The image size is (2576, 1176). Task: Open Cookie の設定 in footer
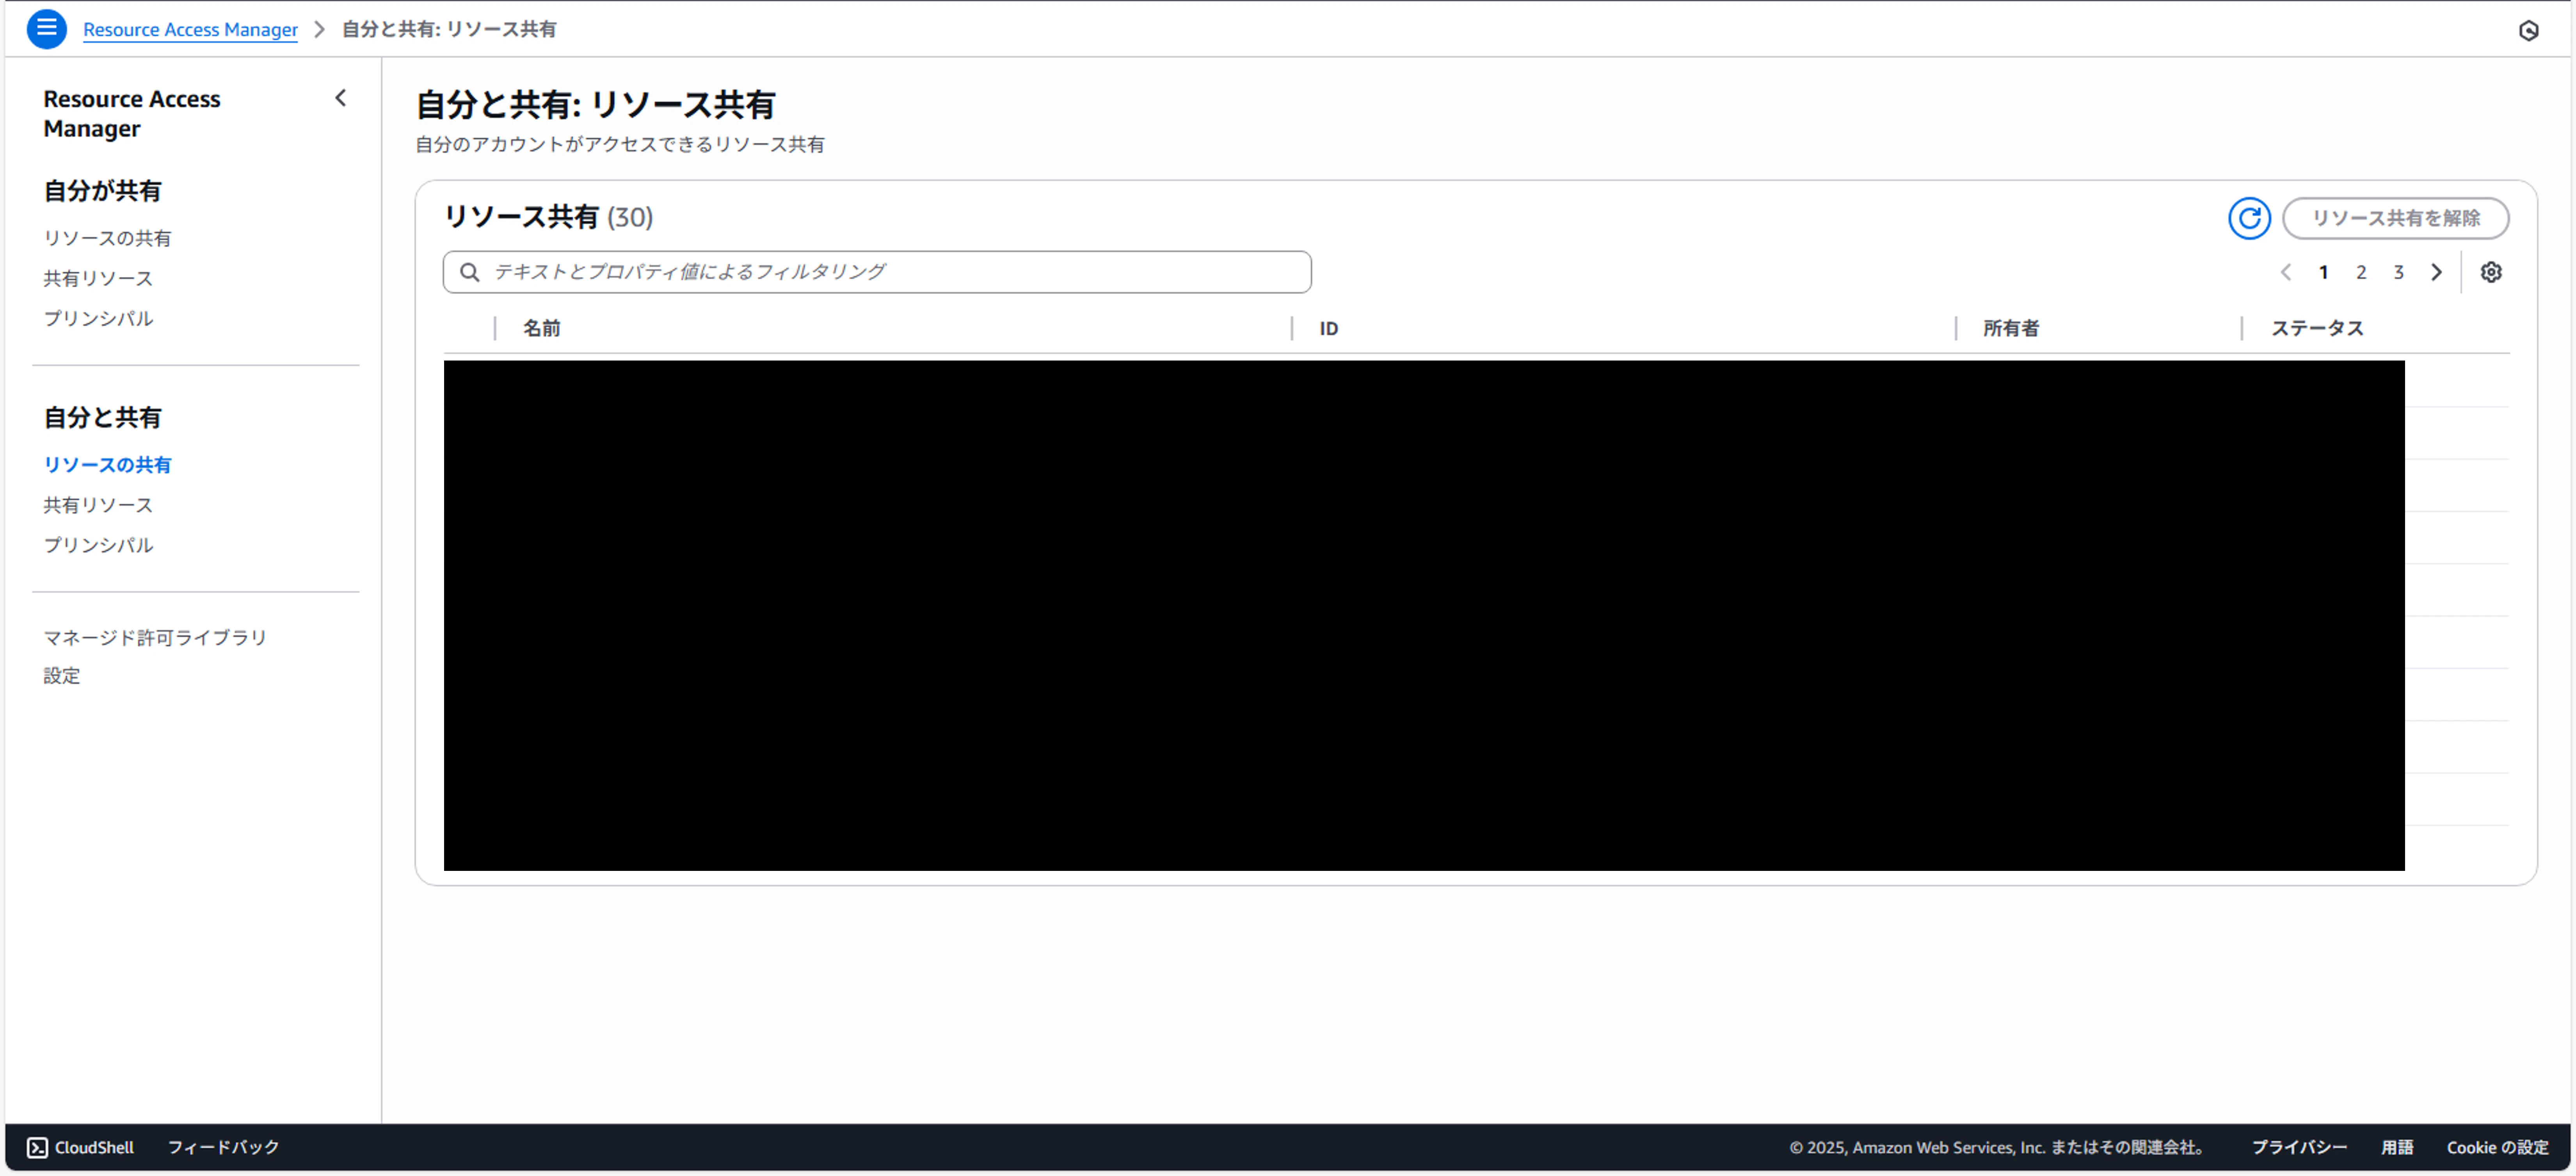pos(2497,1147)
